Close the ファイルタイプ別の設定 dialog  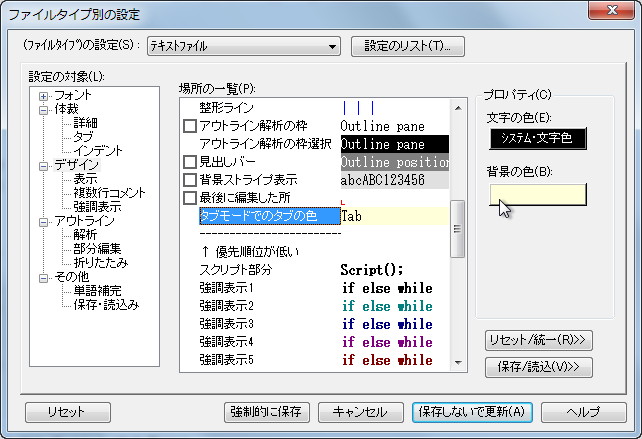click(x=612, y=10)
